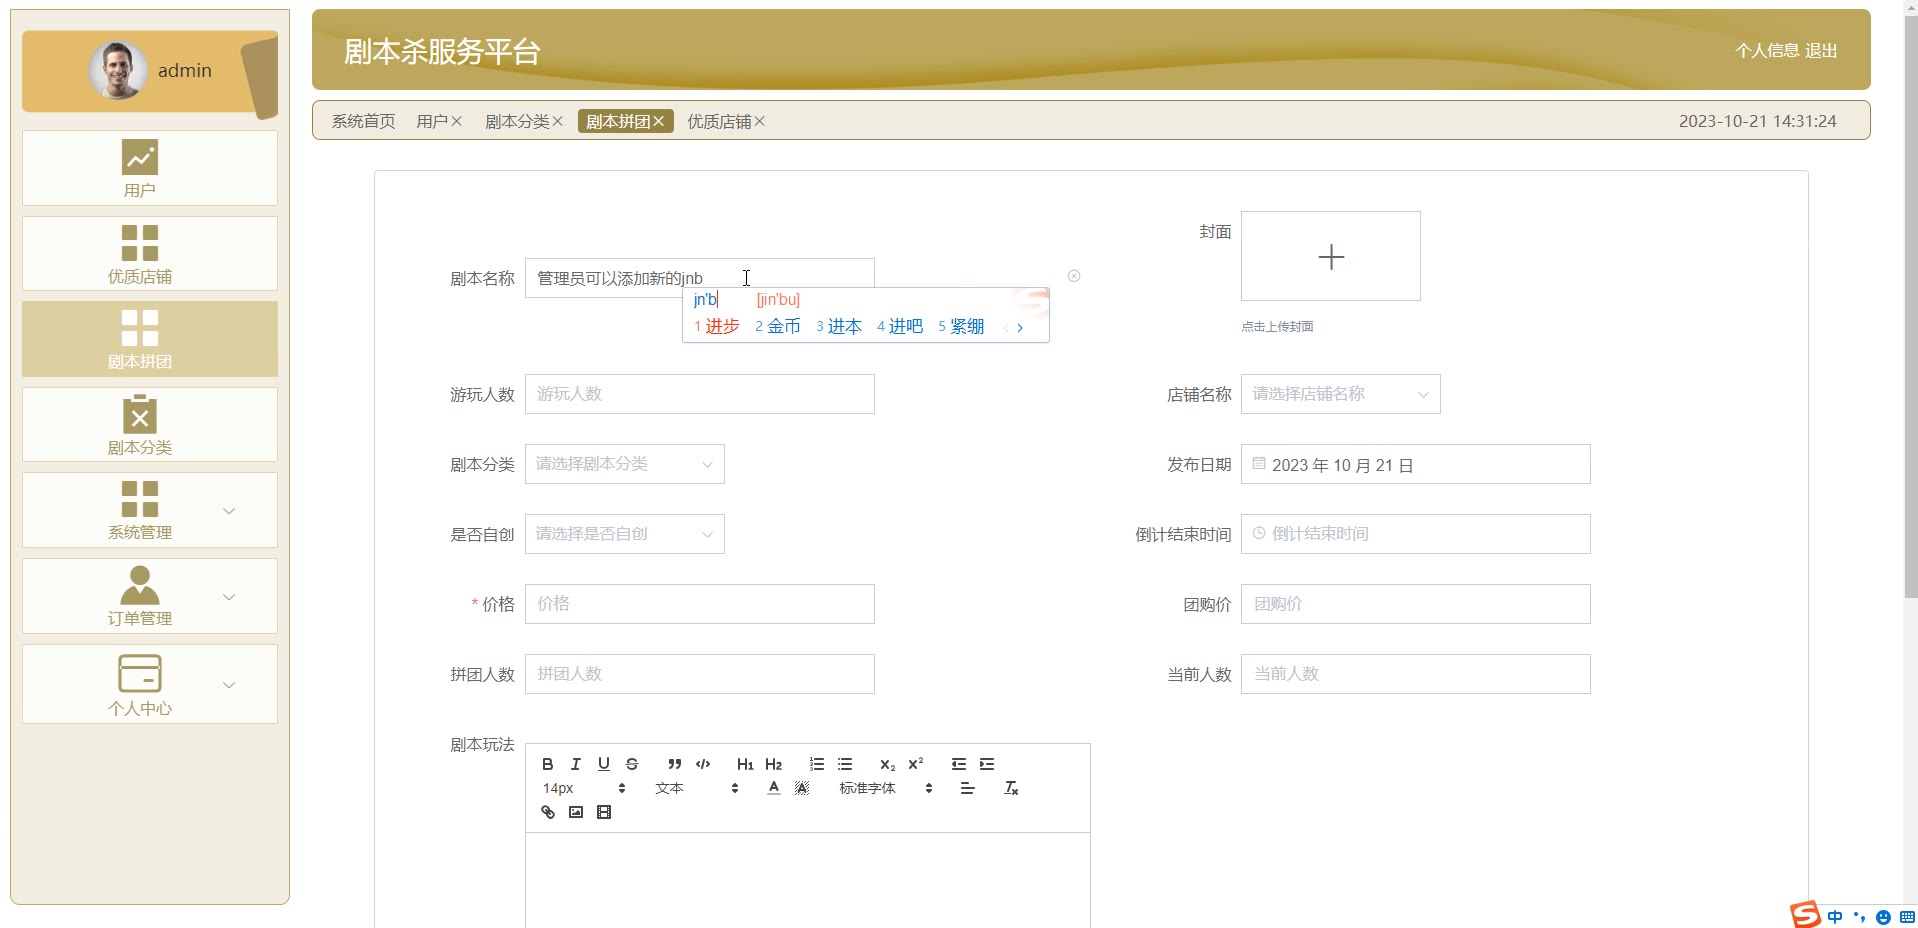This screenshot has height=928, width=1918.
Task: Toggle bold formatting in the editor
Action: [547, 764]
